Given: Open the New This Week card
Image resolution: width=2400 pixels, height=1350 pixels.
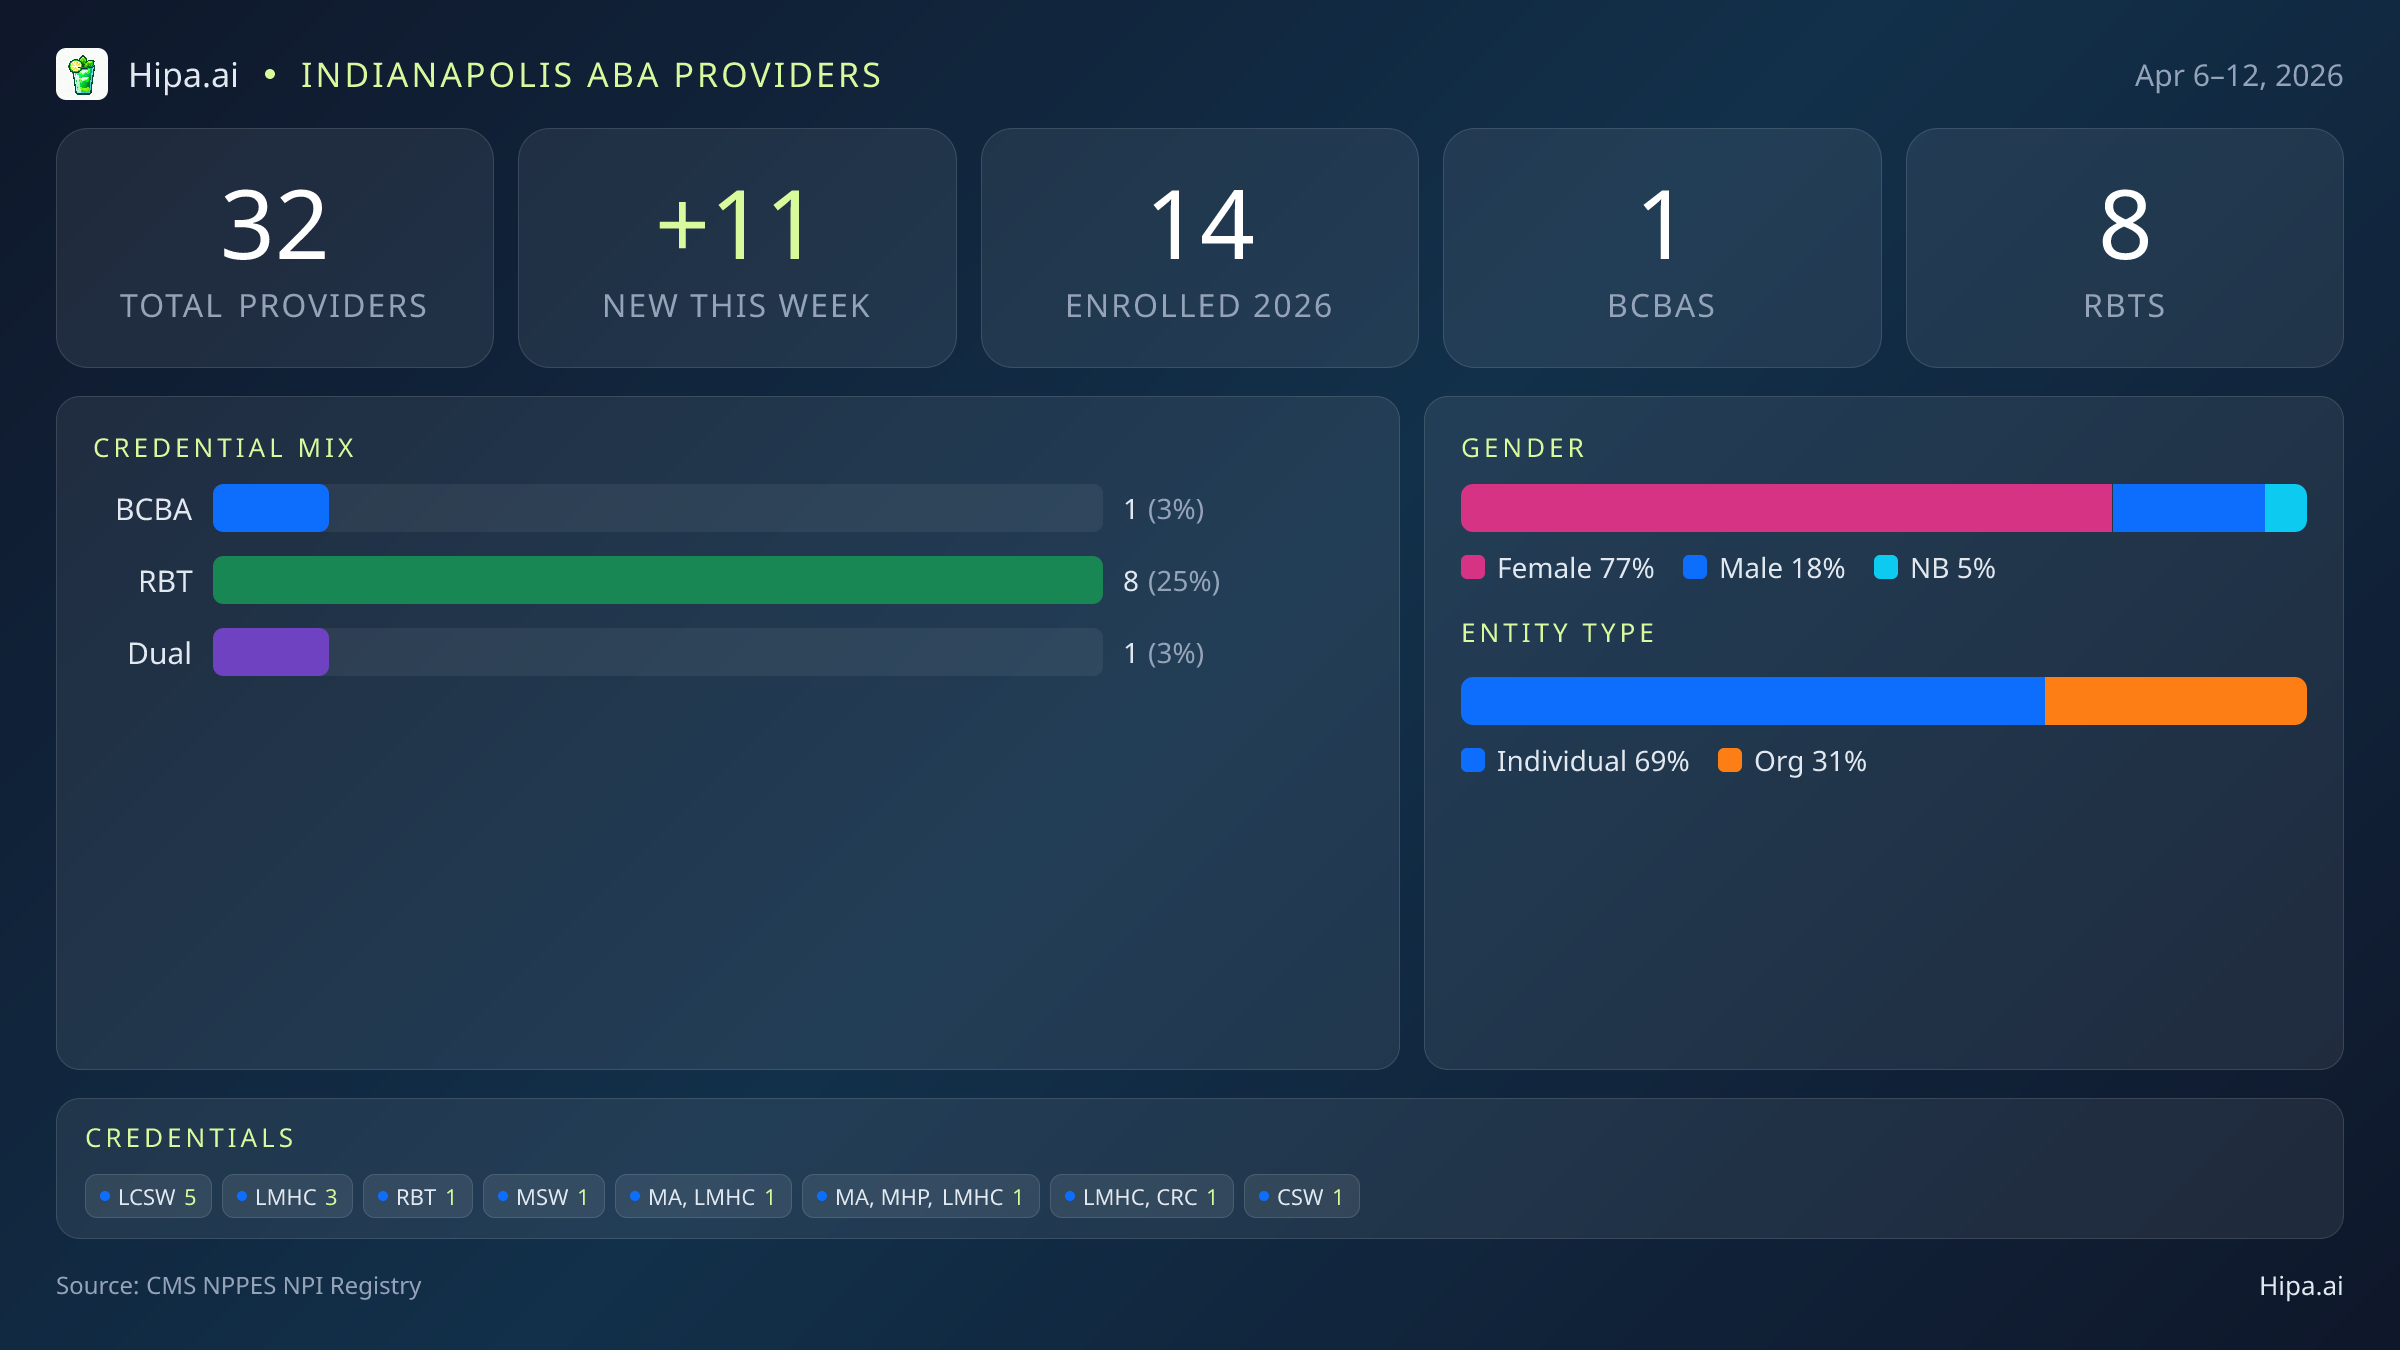Looking at the screenshot, I should tap(737, 248).
